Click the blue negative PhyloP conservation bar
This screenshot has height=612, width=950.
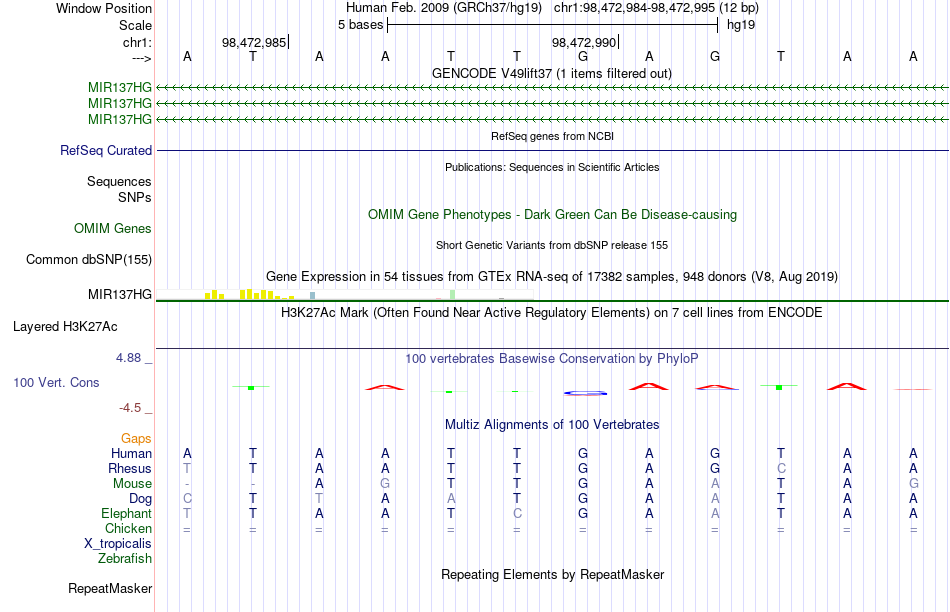[x=585, y=393]
